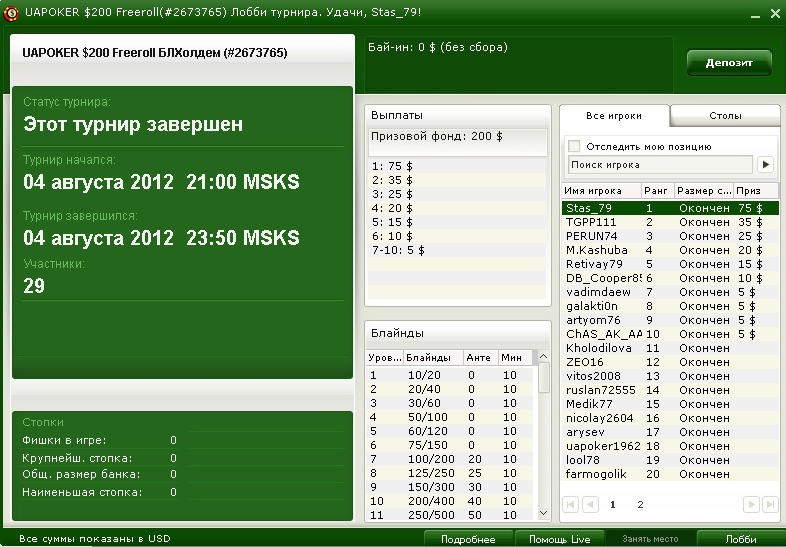
Task: Click blinds level row '10/20'
Action: point(450,375)
